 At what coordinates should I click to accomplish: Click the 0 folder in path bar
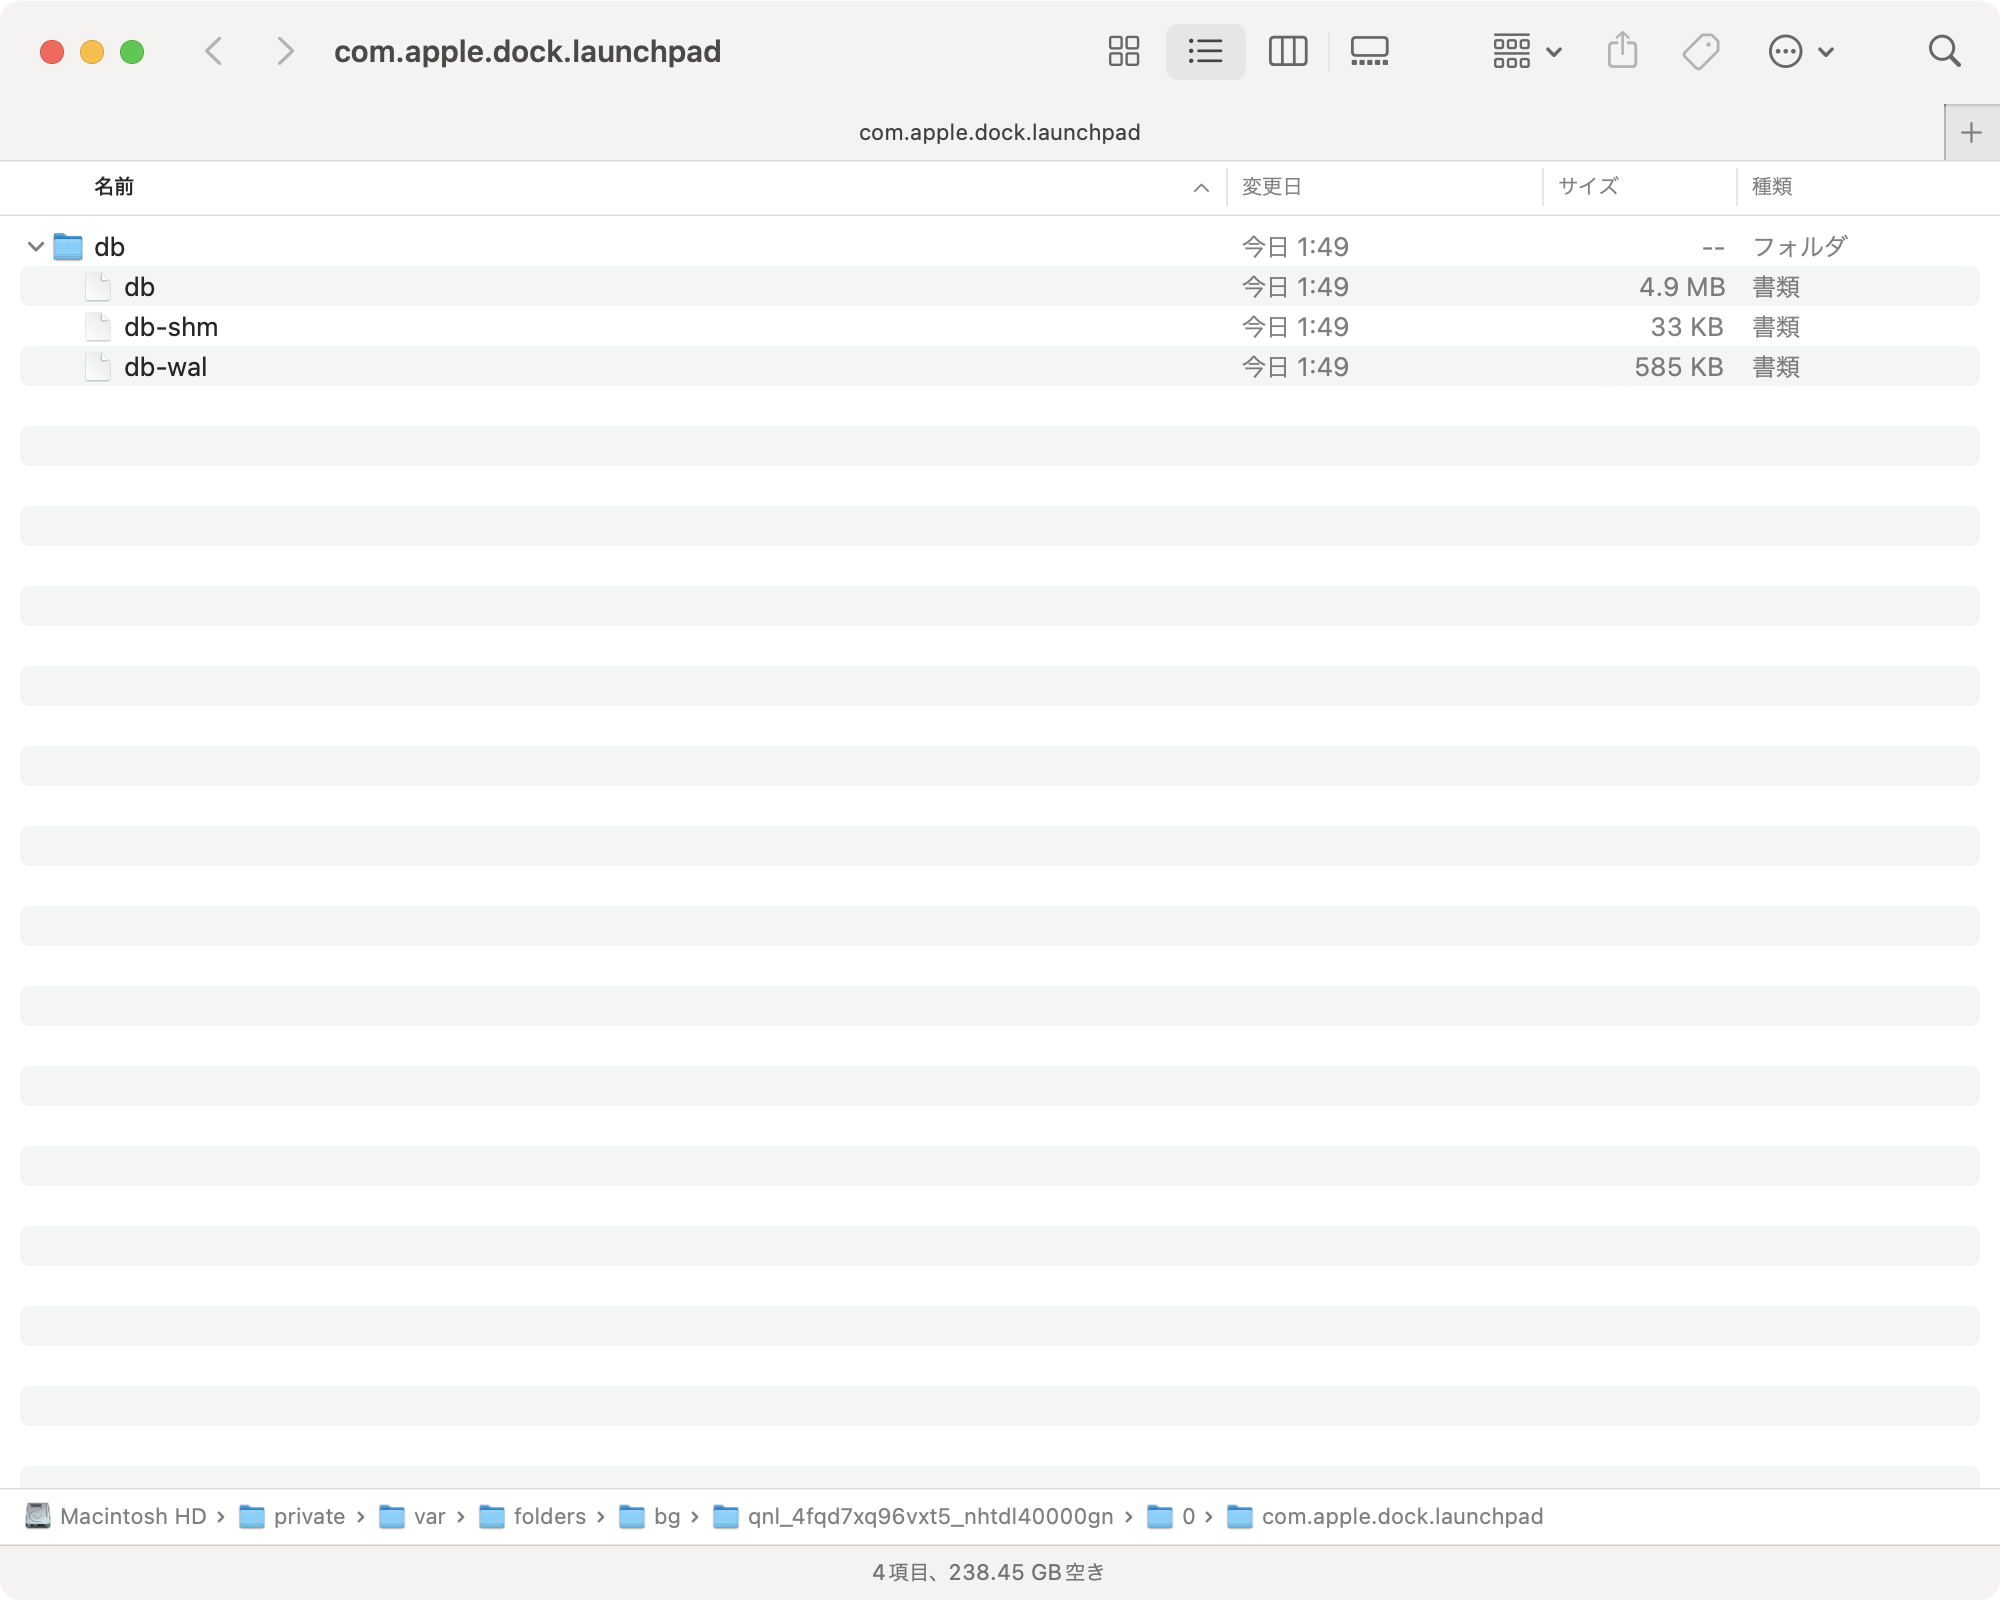(x=1171, y=1516)
